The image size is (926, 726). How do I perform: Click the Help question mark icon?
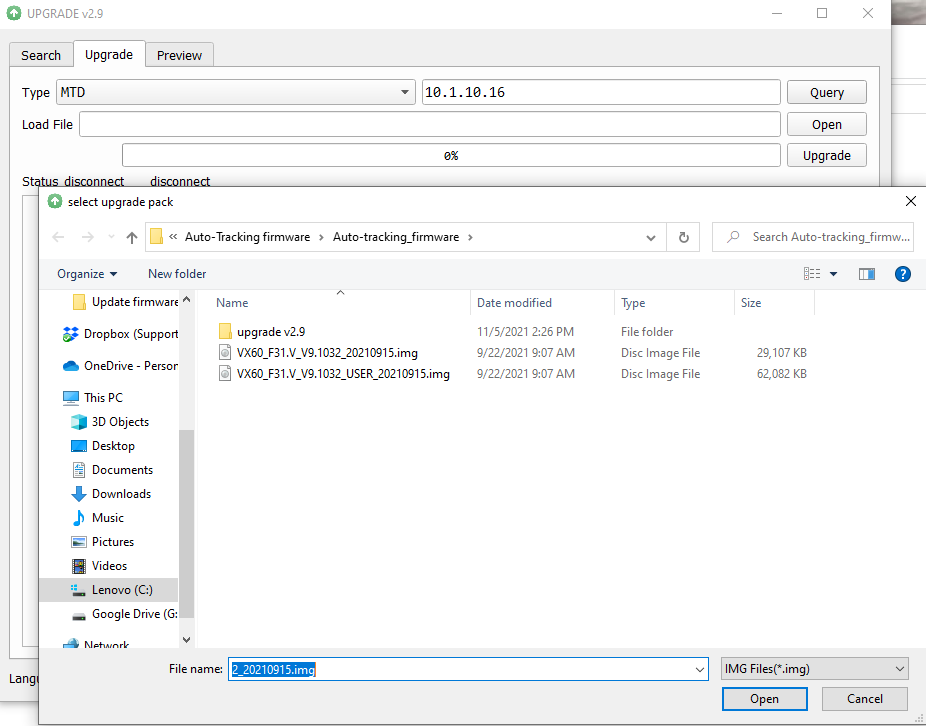tap(903, 273)
